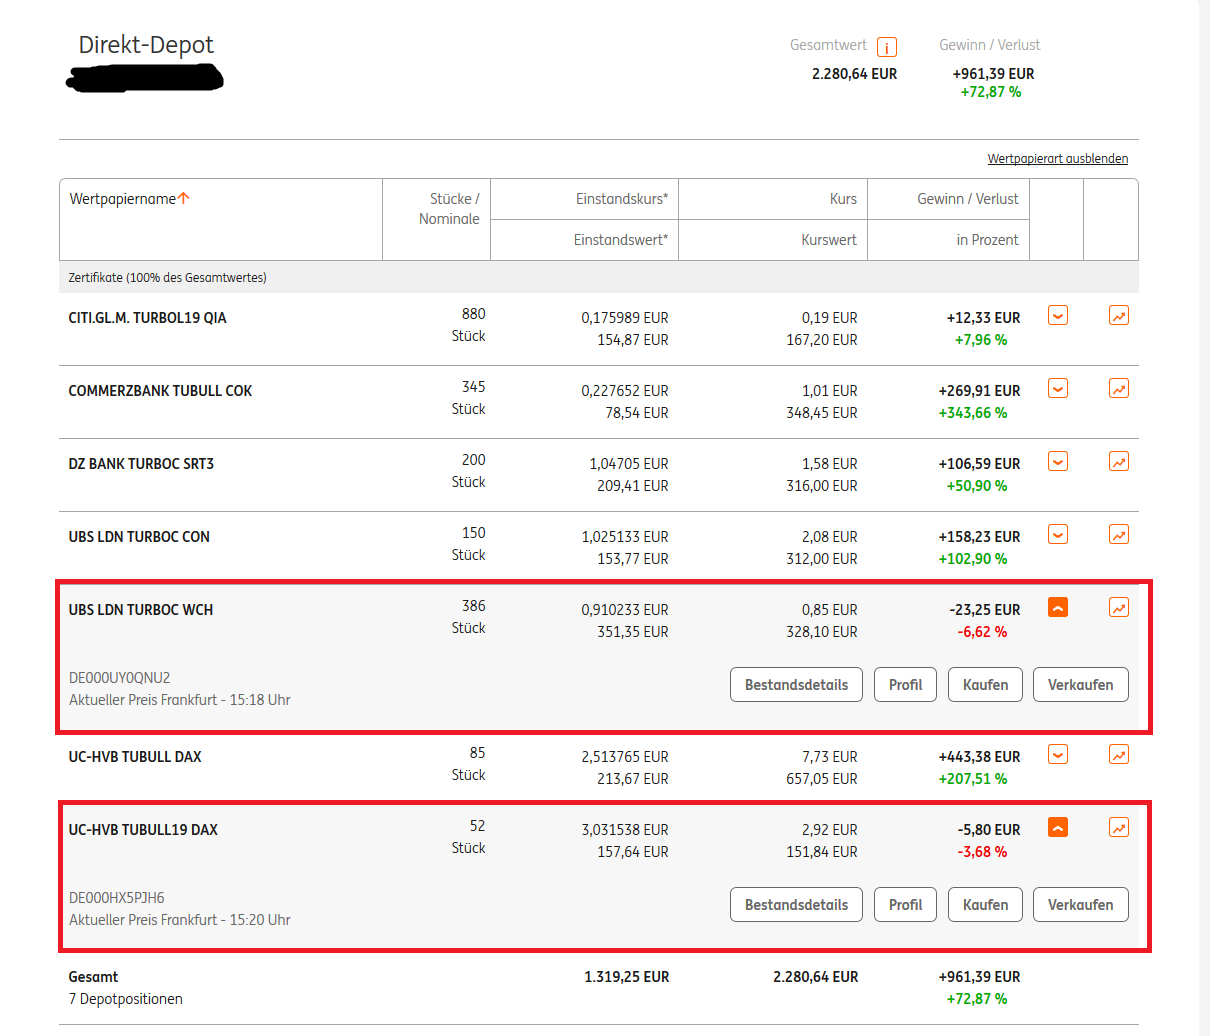The height and width of the screenshot is (1036, 1210).
Task: Click Kaufen for UC-HVB TUBULL19 DAX
Action: pos(985,905)
